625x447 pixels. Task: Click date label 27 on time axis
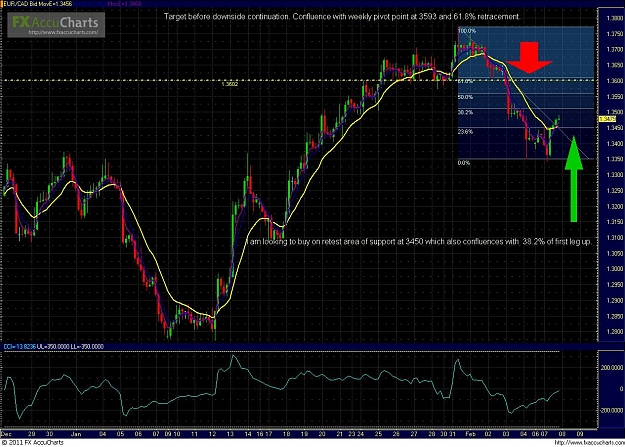[x=414, y=434]
